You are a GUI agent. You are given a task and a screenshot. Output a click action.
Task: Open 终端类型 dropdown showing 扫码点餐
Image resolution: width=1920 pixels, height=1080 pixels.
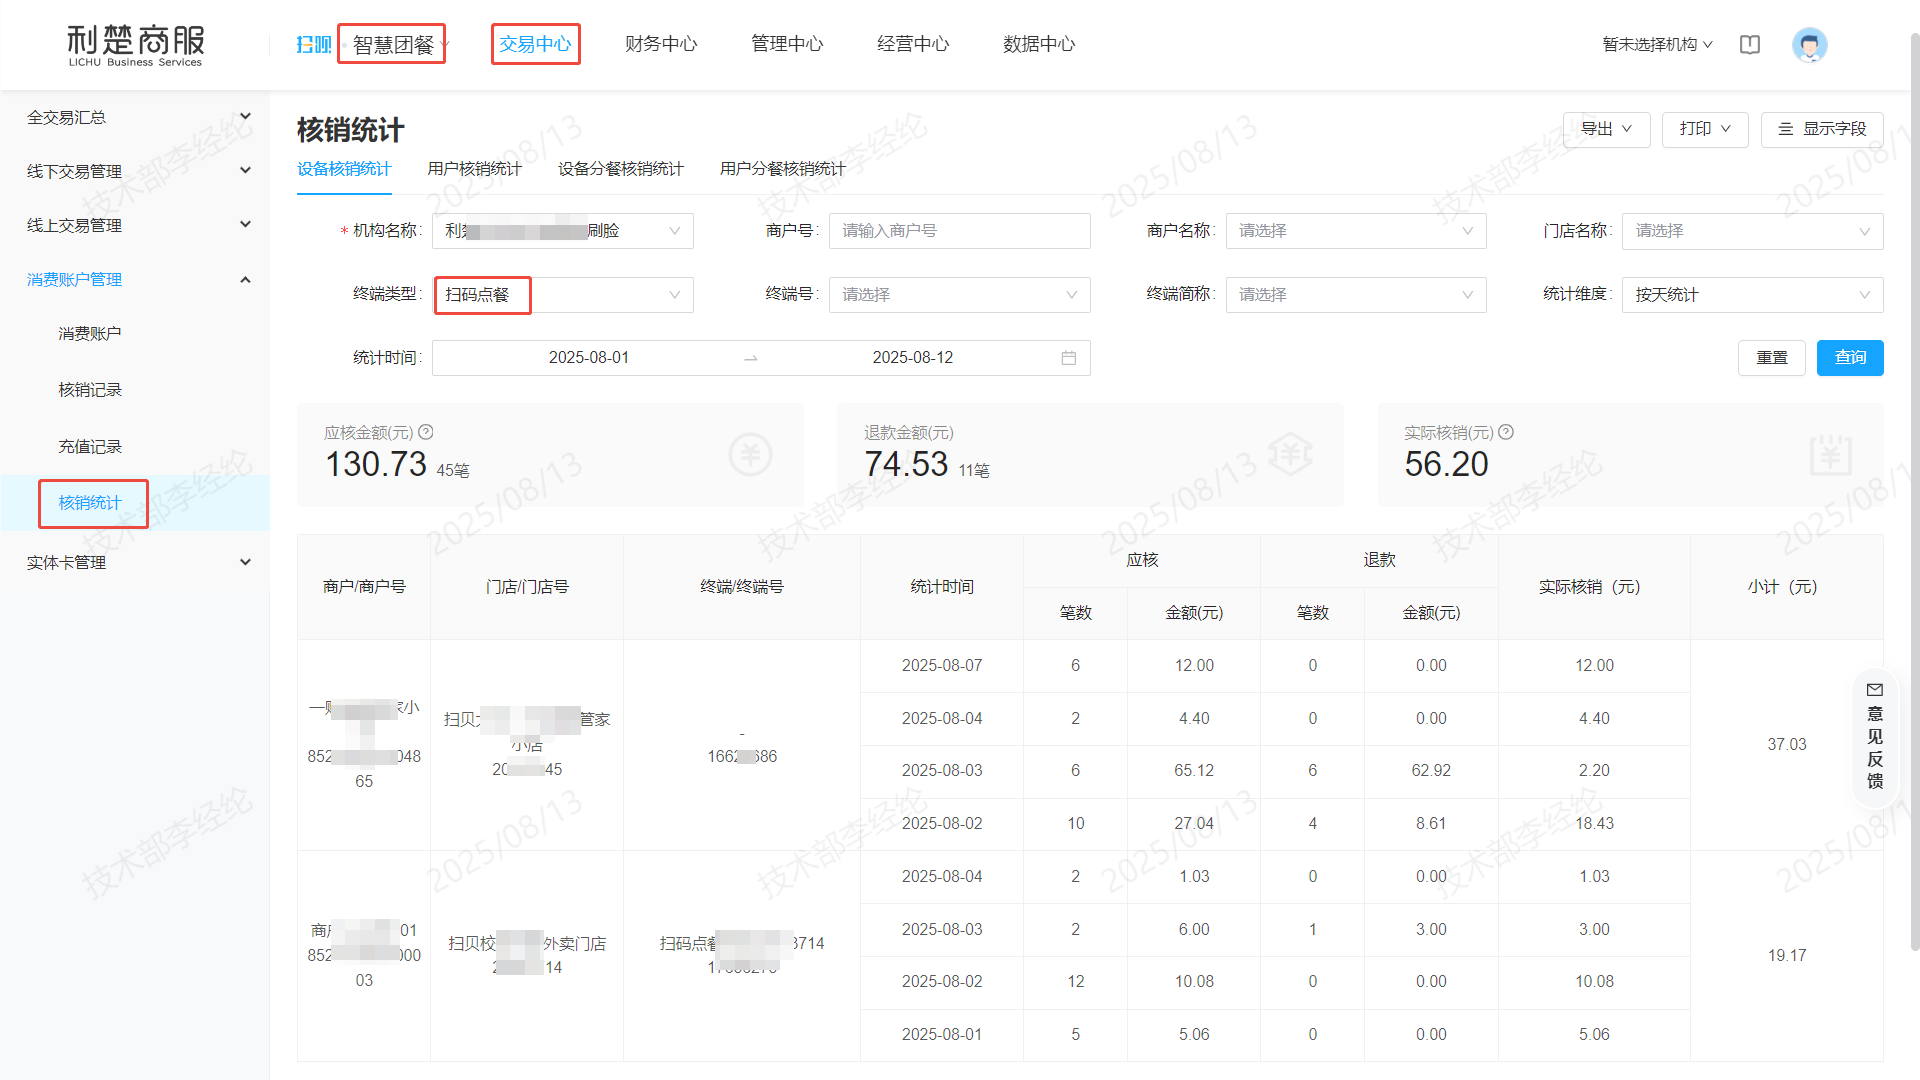[x=562, y=294]
